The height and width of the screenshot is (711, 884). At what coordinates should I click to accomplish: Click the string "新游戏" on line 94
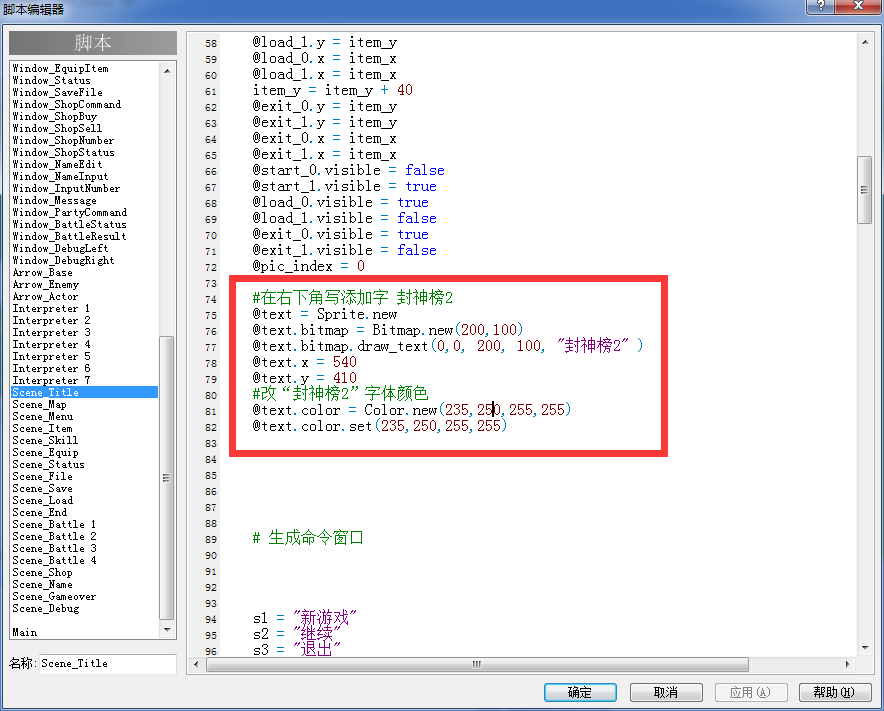[325, 619]
